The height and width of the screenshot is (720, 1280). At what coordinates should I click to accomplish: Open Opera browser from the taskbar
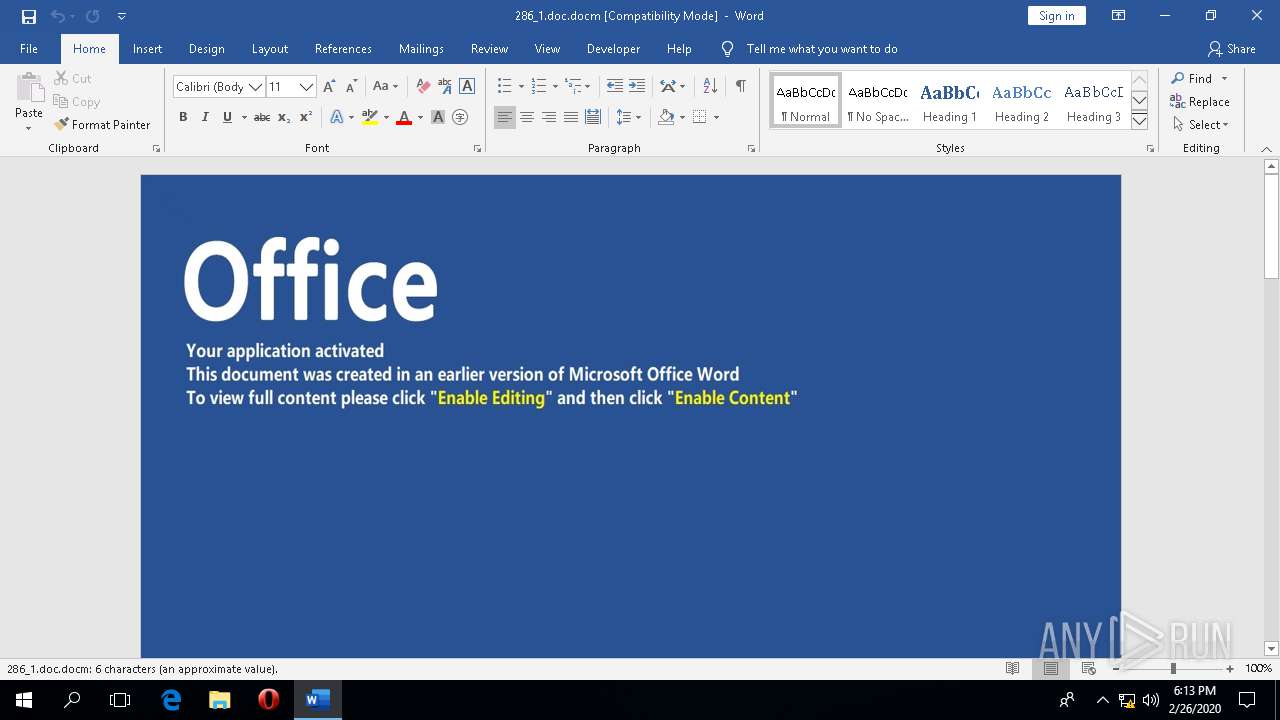point(268,699)
